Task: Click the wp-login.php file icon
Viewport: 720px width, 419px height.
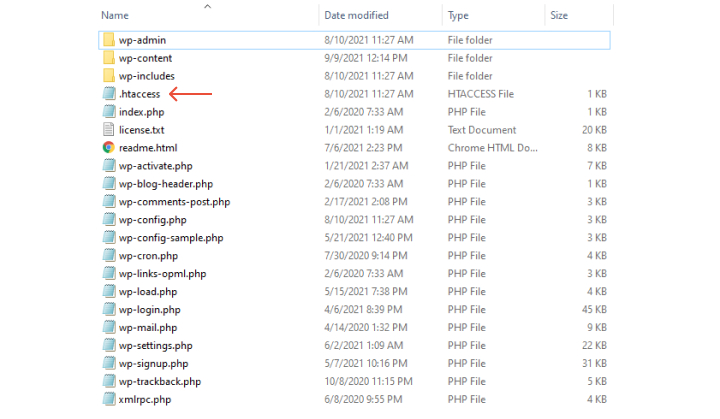Action: [x=109, y=309]
